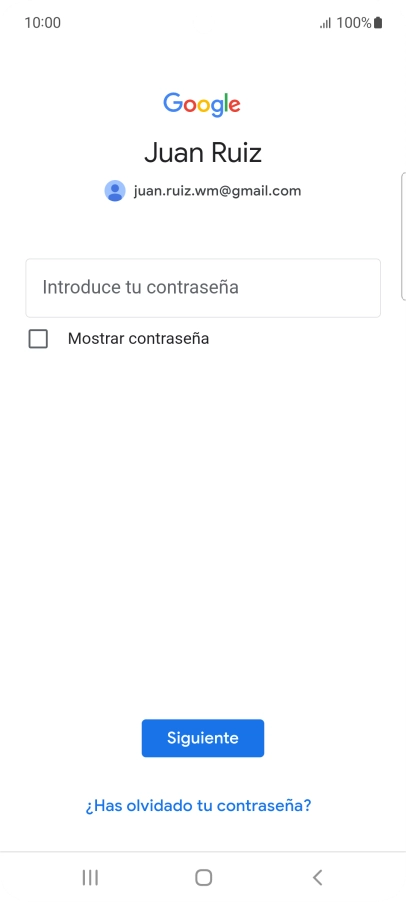
Task: Enable the Mostrar contraseña checkbox
Action: 38,339
